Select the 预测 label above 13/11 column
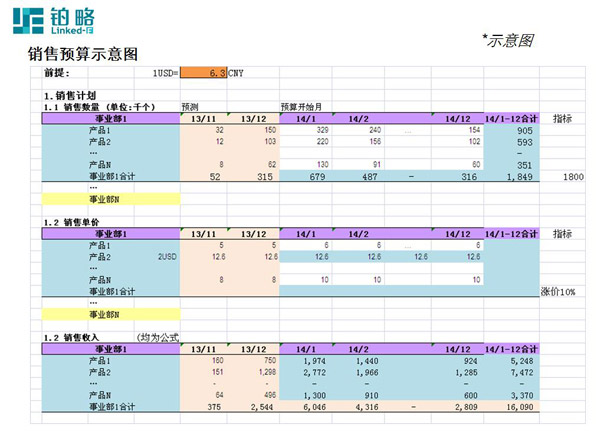The image size is (600, 431). [x=190, y=106]
